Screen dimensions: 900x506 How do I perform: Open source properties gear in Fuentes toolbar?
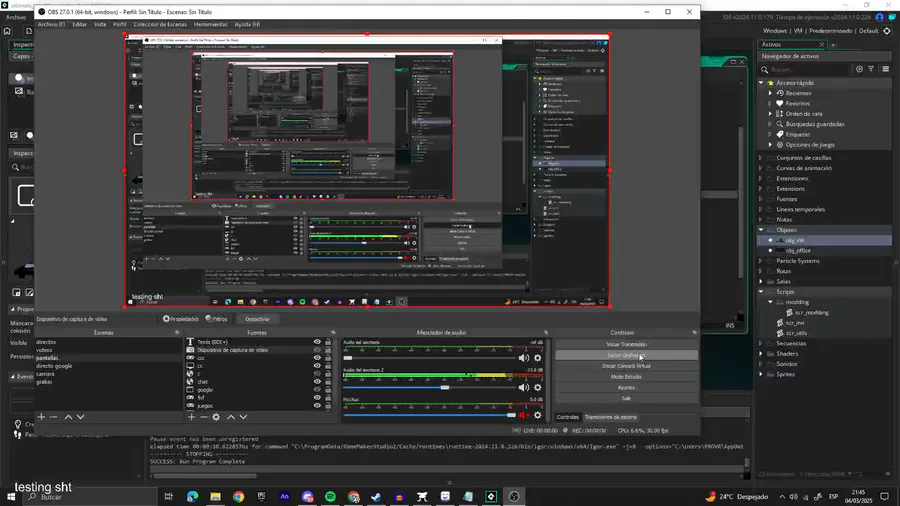[216, 417]
